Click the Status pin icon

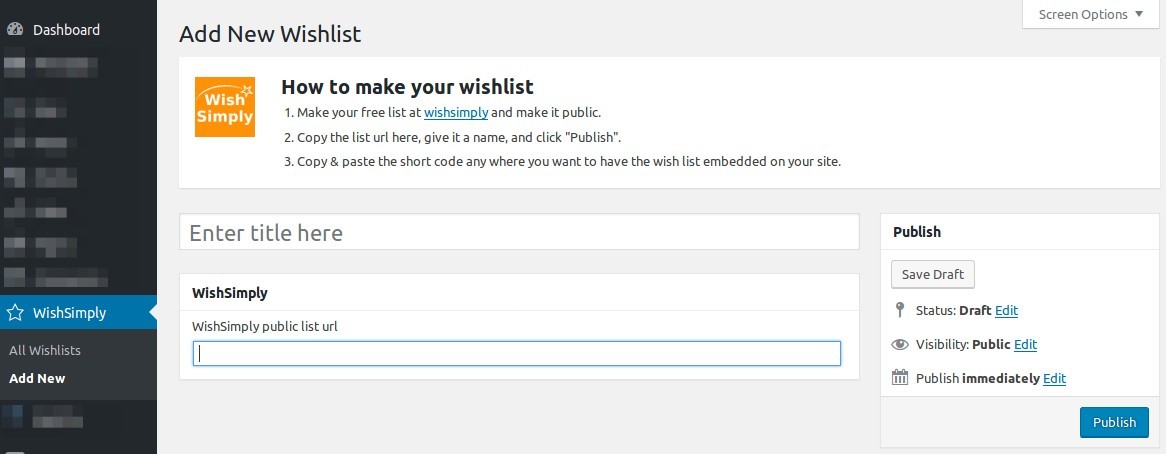(899, 310)
